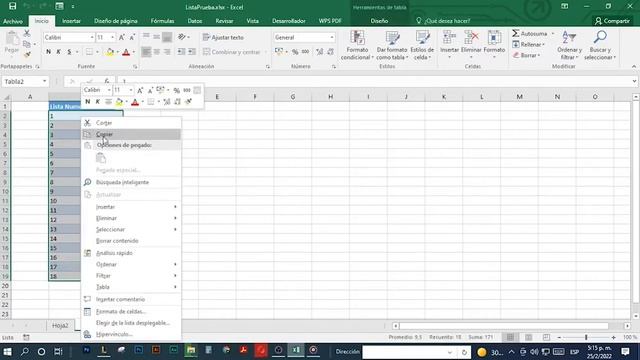Click the ribbon Cut scissors icon
The height and width of the screenshot is (360, 640).
tap(27, 34)
